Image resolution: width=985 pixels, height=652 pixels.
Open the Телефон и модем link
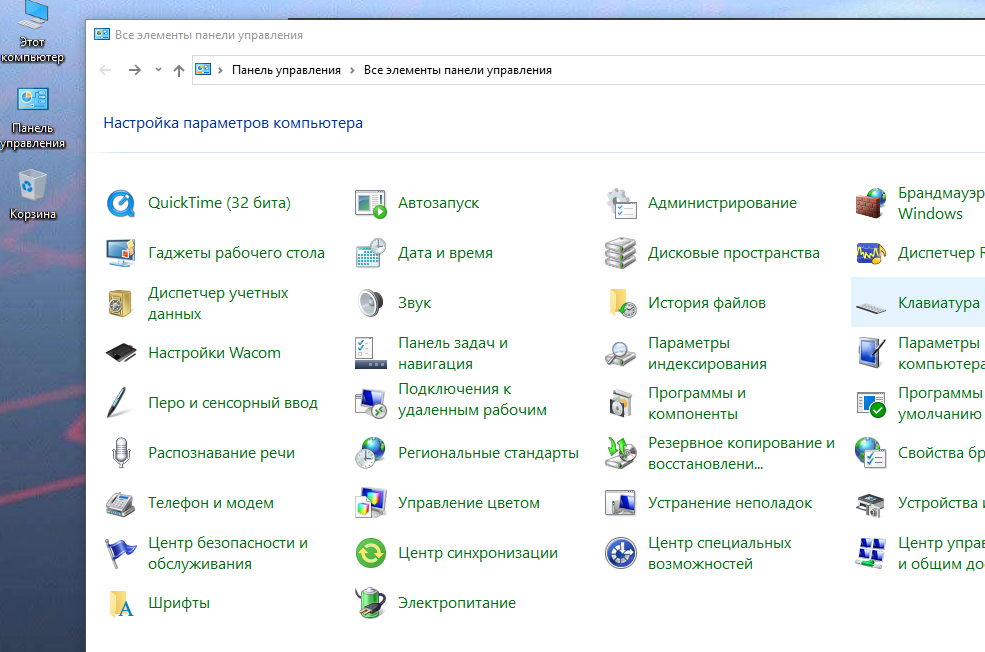[x=211, y=503]
